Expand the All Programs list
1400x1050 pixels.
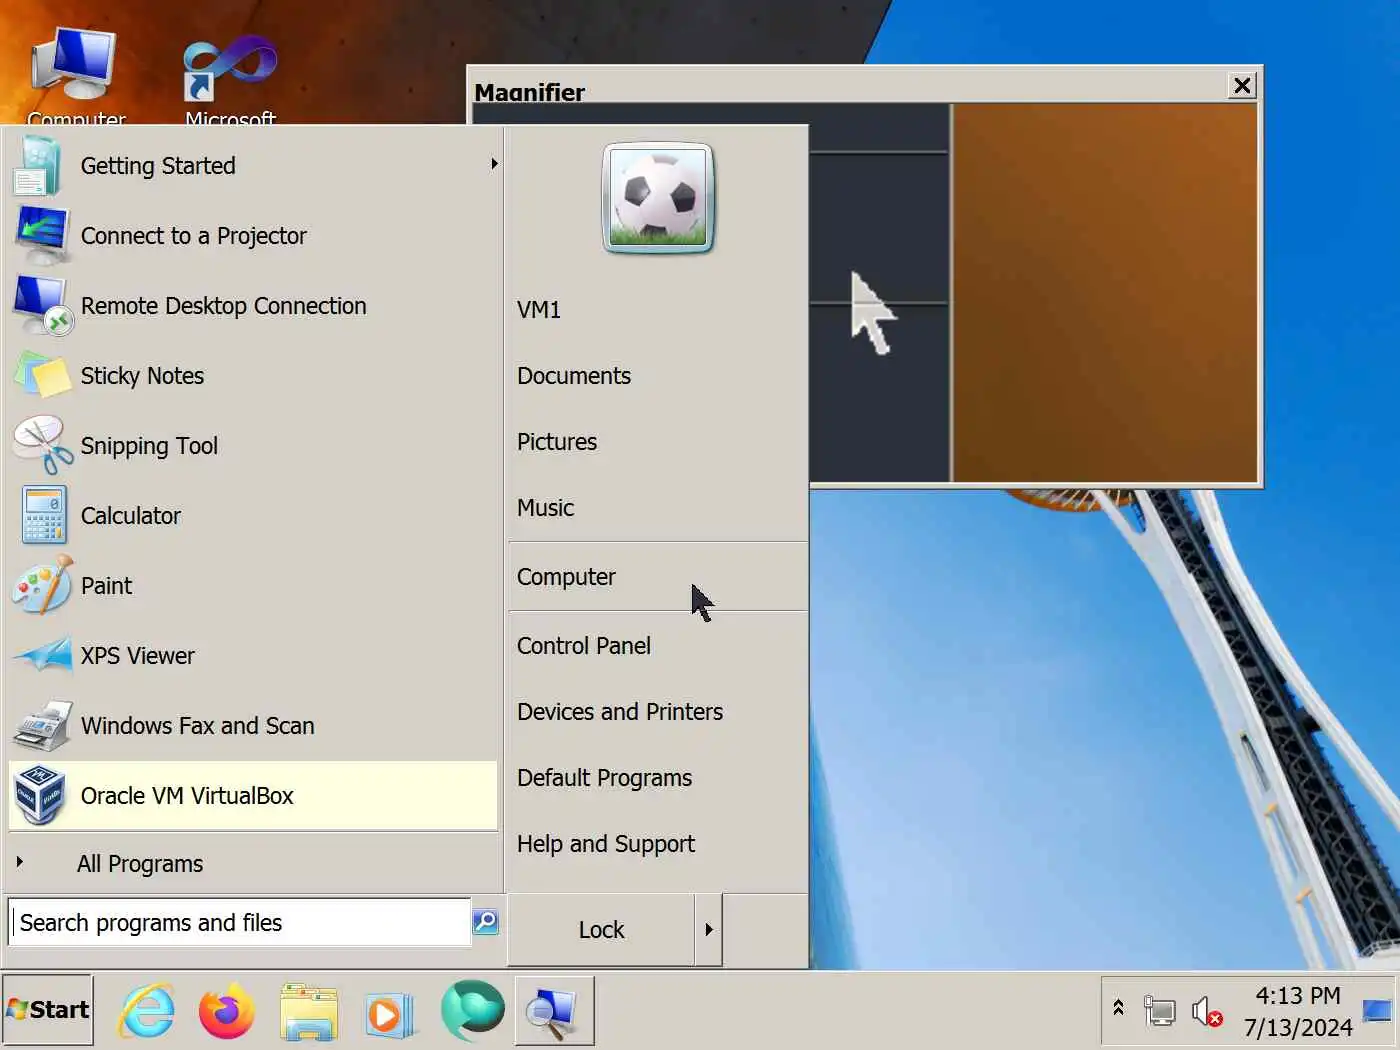click(140, 863)
